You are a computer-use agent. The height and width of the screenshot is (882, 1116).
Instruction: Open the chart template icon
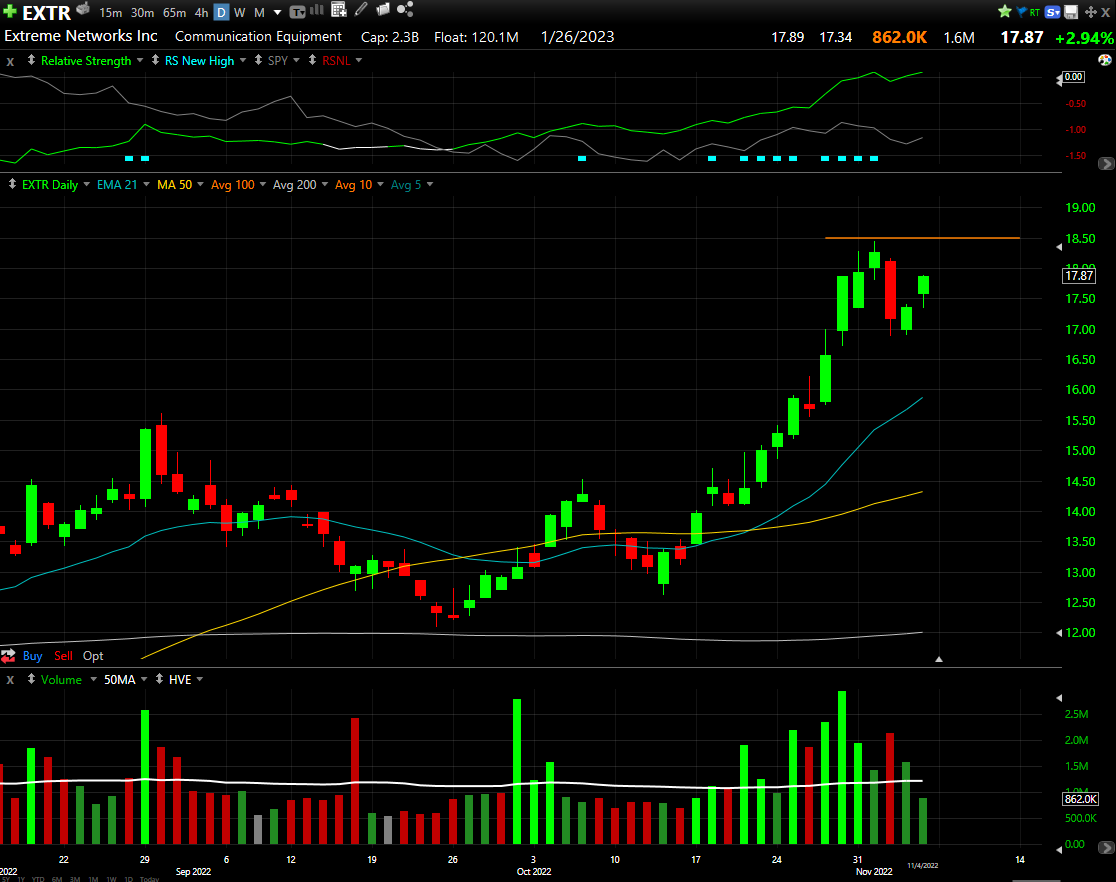(297, 11)
